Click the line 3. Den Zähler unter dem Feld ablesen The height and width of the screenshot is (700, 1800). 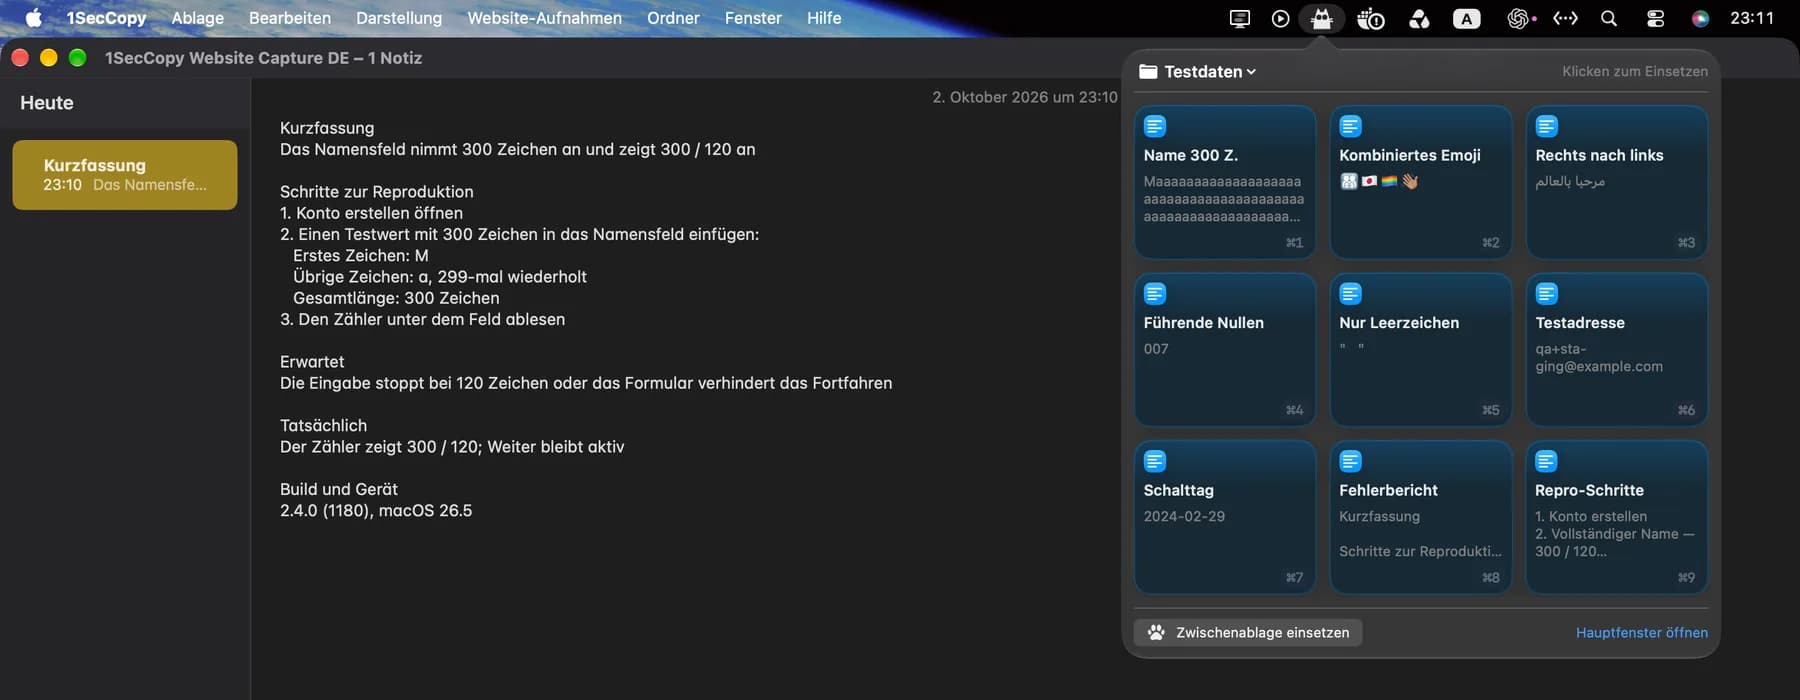422,319
